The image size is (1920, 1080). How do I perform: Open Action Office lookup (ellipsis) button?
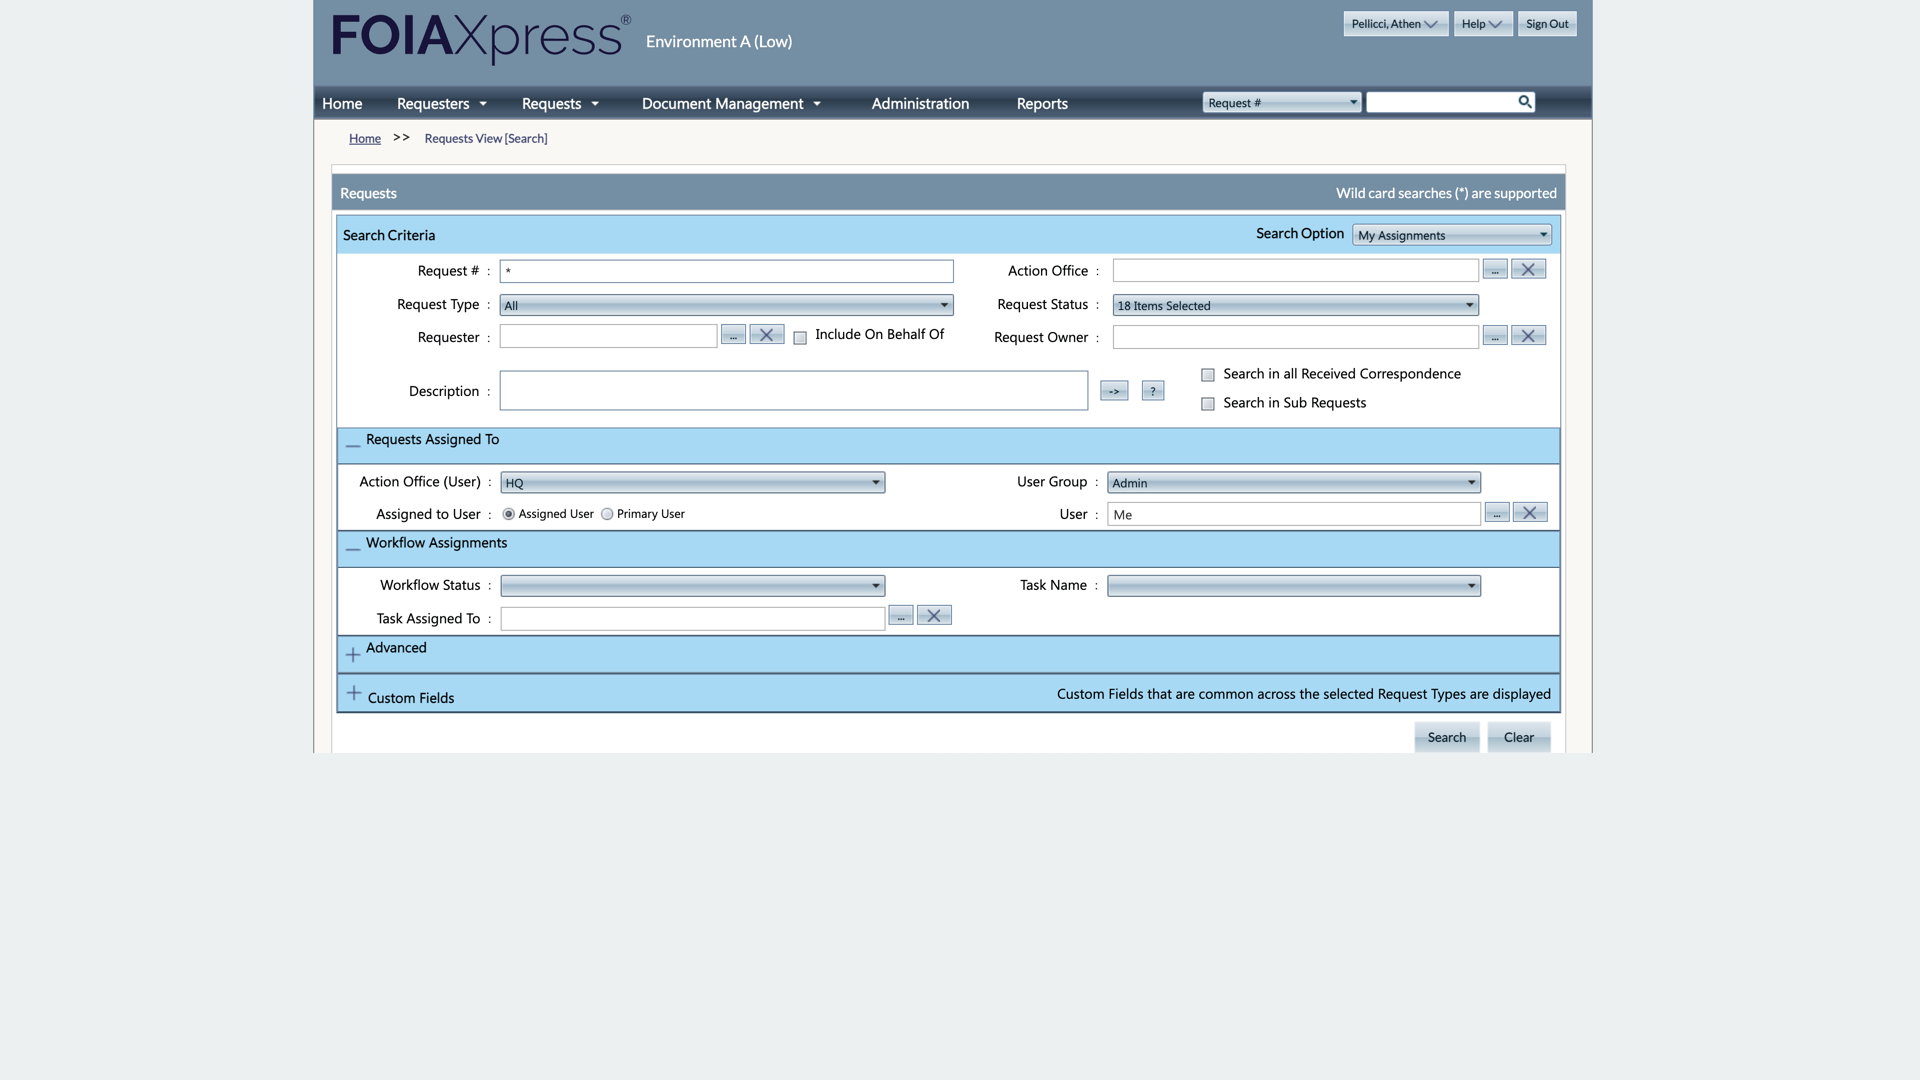pos(1494,270)
